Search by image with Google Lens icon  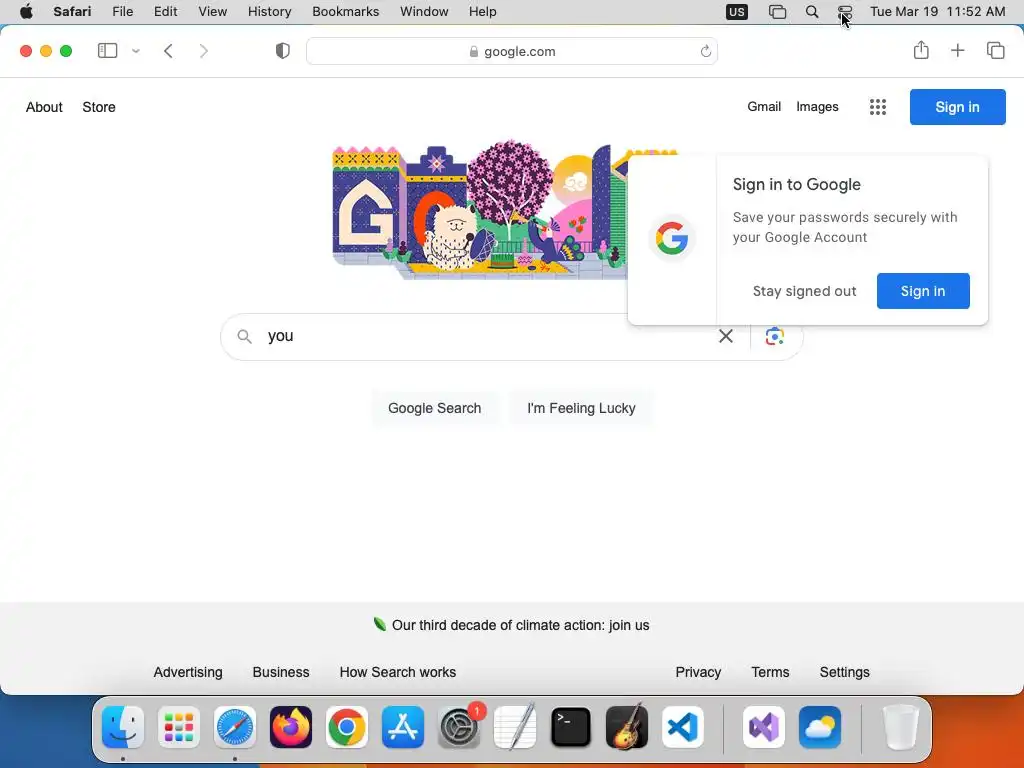(x=775, y=336)
